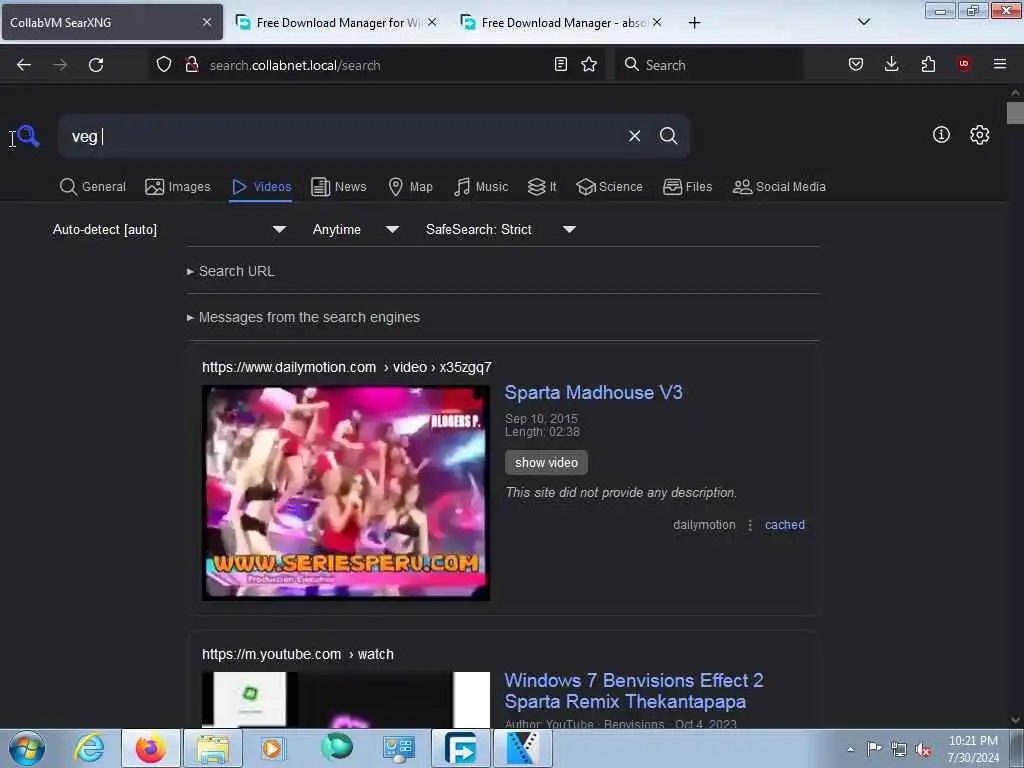The height and width of the screenshot is (768, 1024).
Task: Open Windows Explorer folder from taskbar
Action: pos(213,748)
